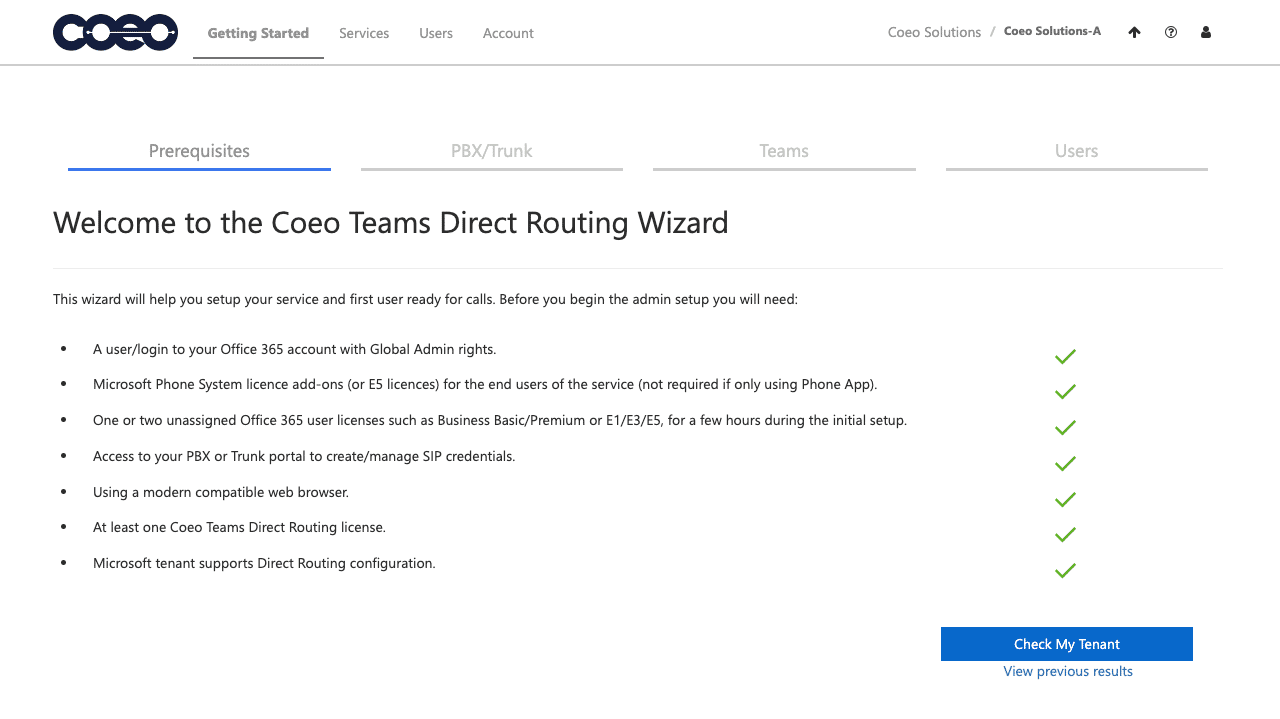This screenshot has width=1280, height=719.
Task: Click the Coeo Solutions breadcrumb
Action: 934,32
